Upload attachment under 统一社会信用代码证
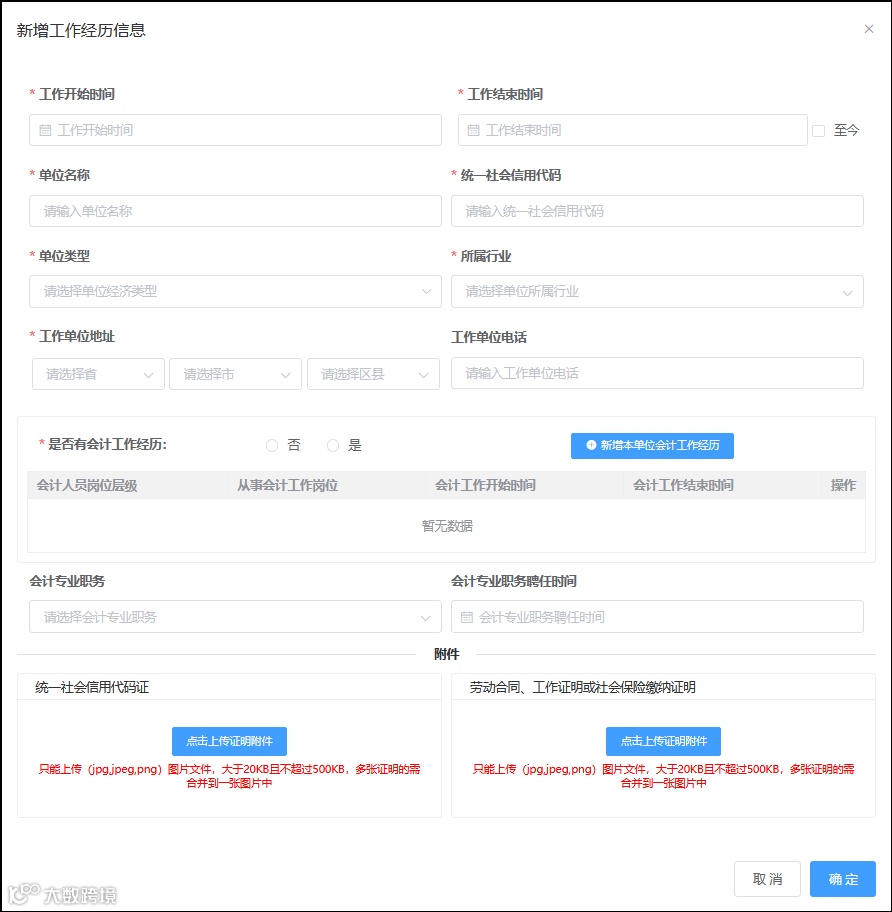Screen dimensions: 892x912 tap(229, 741)
